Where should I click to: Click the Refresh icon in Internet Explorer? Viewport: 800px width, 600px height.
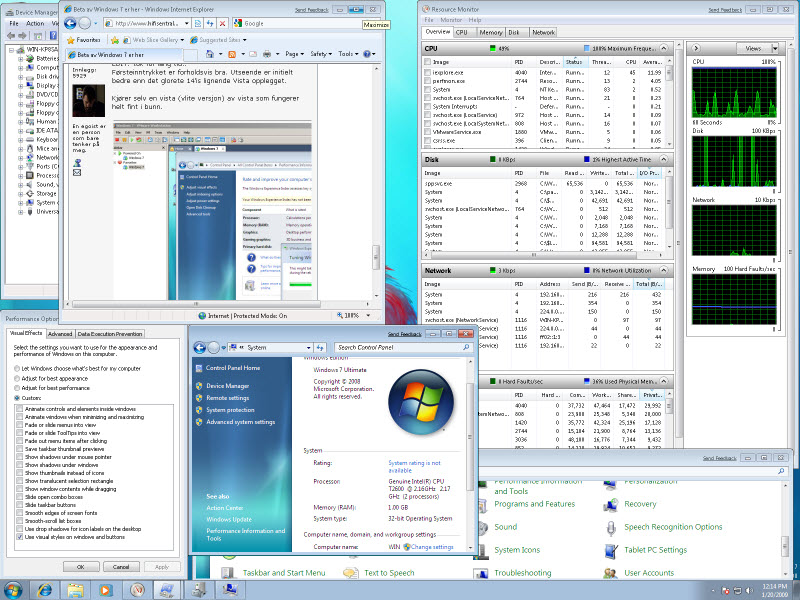210,23
